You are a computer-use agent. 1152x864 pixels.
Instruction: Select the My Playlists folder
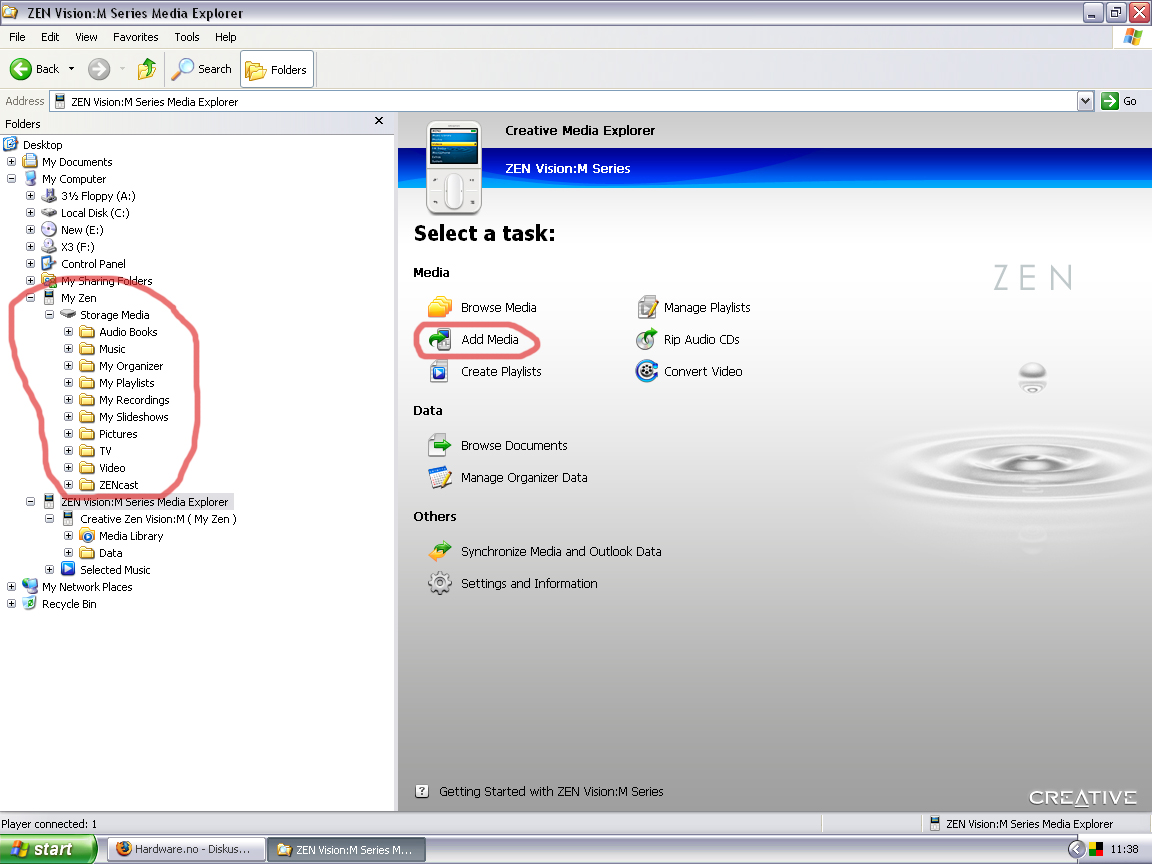point(126,383)
